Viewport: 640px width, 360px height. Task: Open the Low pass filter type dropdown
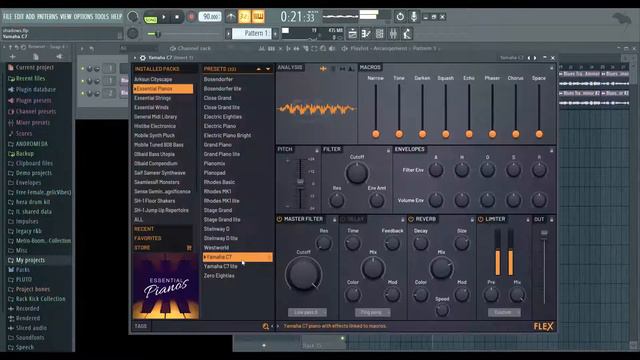point(307,312)
